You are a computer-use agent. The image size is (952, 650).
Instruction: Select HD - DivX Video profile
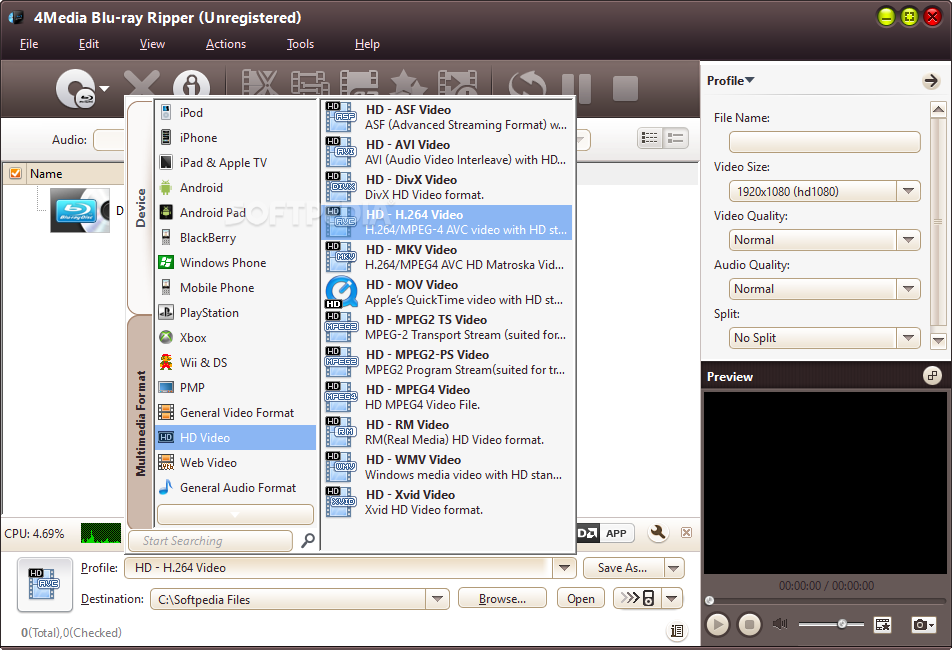click(447, 187)
